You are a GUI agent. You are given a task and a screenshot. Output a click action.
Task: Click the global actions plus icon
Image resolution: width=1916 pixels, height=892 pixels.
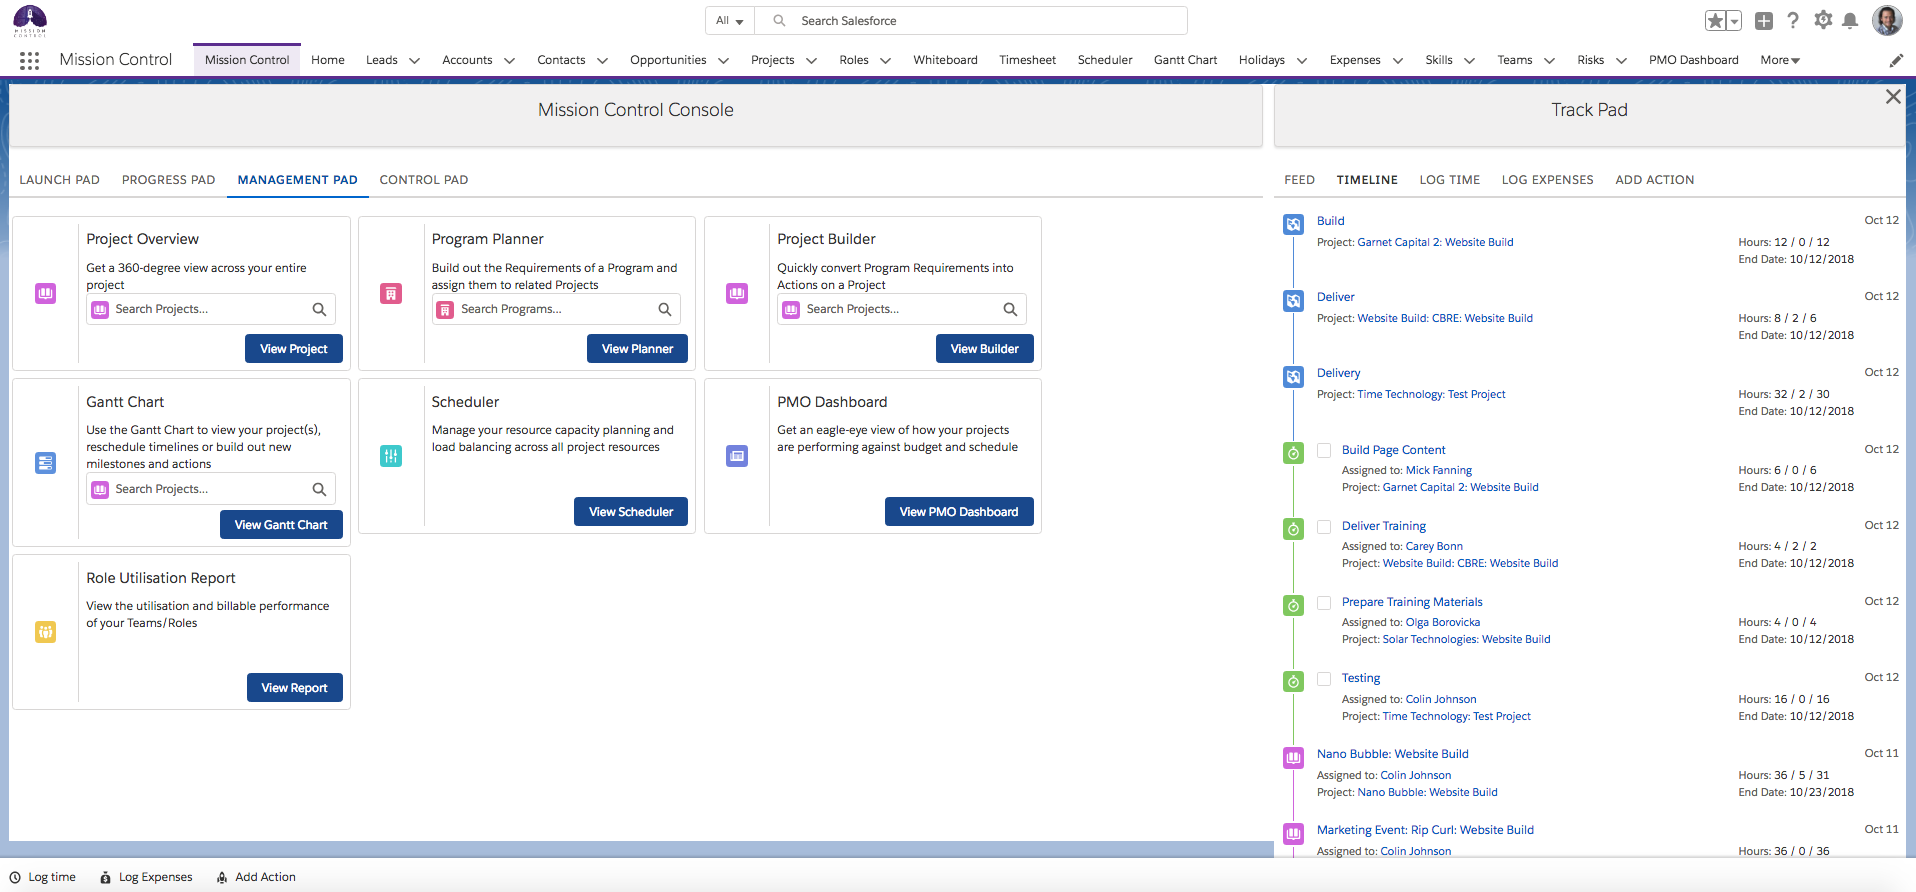coord(1764,21)
